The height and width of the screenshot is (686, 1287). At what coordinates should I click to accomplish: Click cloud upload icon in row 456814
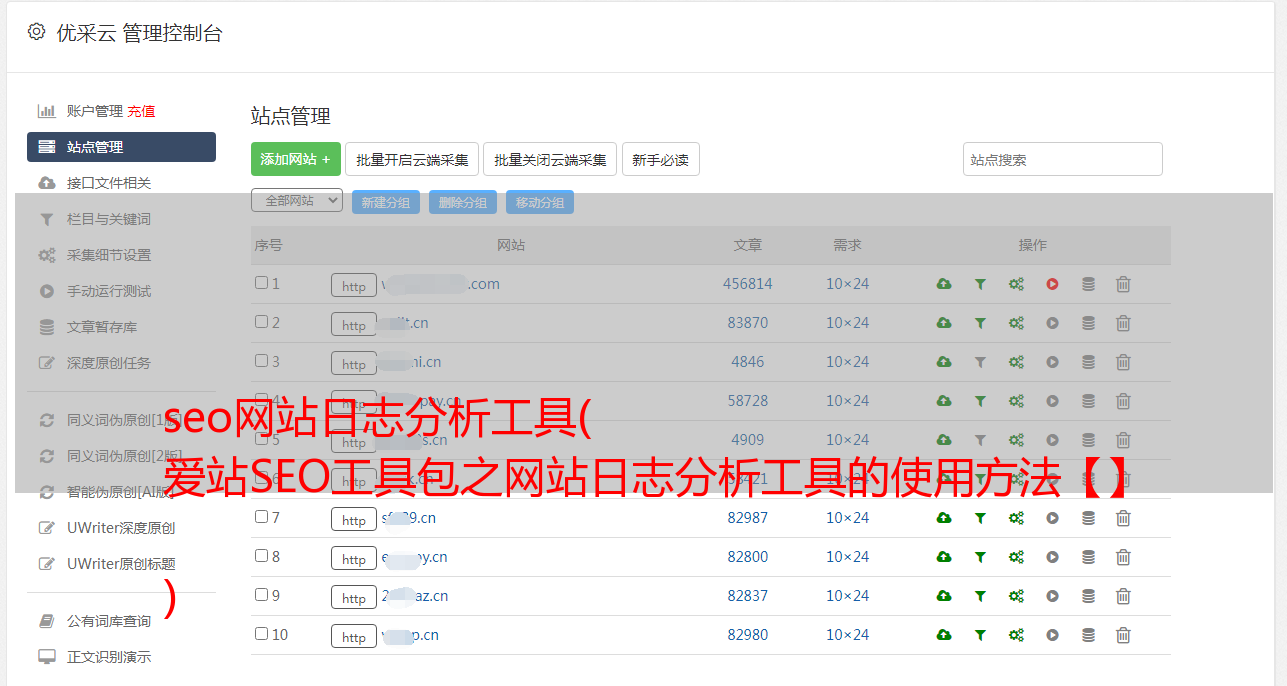click(x=944, y=284)
